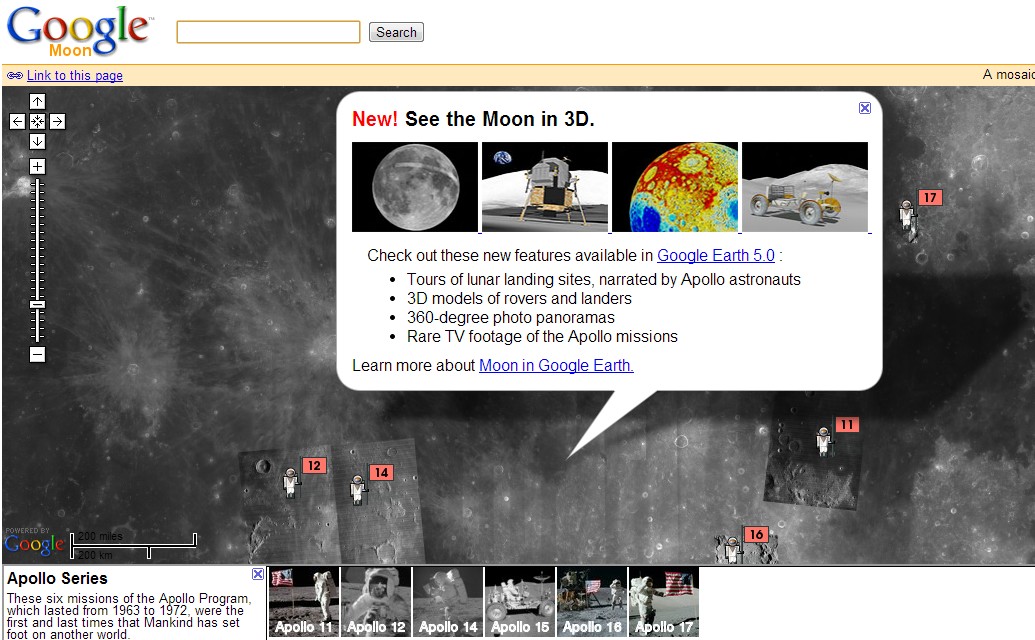Open the Link to this page link
This screenshot has height=640, width=1035.
[74, 75]
